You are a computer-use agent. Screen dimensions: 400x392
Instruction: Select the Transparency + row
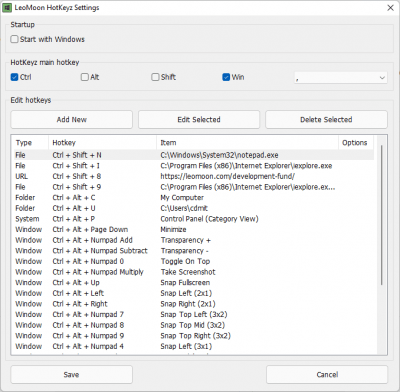click(x=193, y=240)
